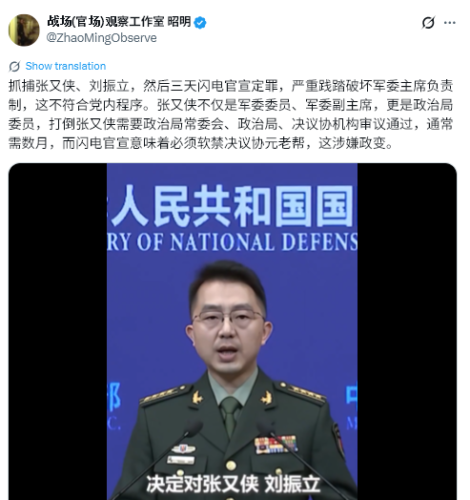
Task: Click the right black letterbox of video
Action: tap(407, 332)
